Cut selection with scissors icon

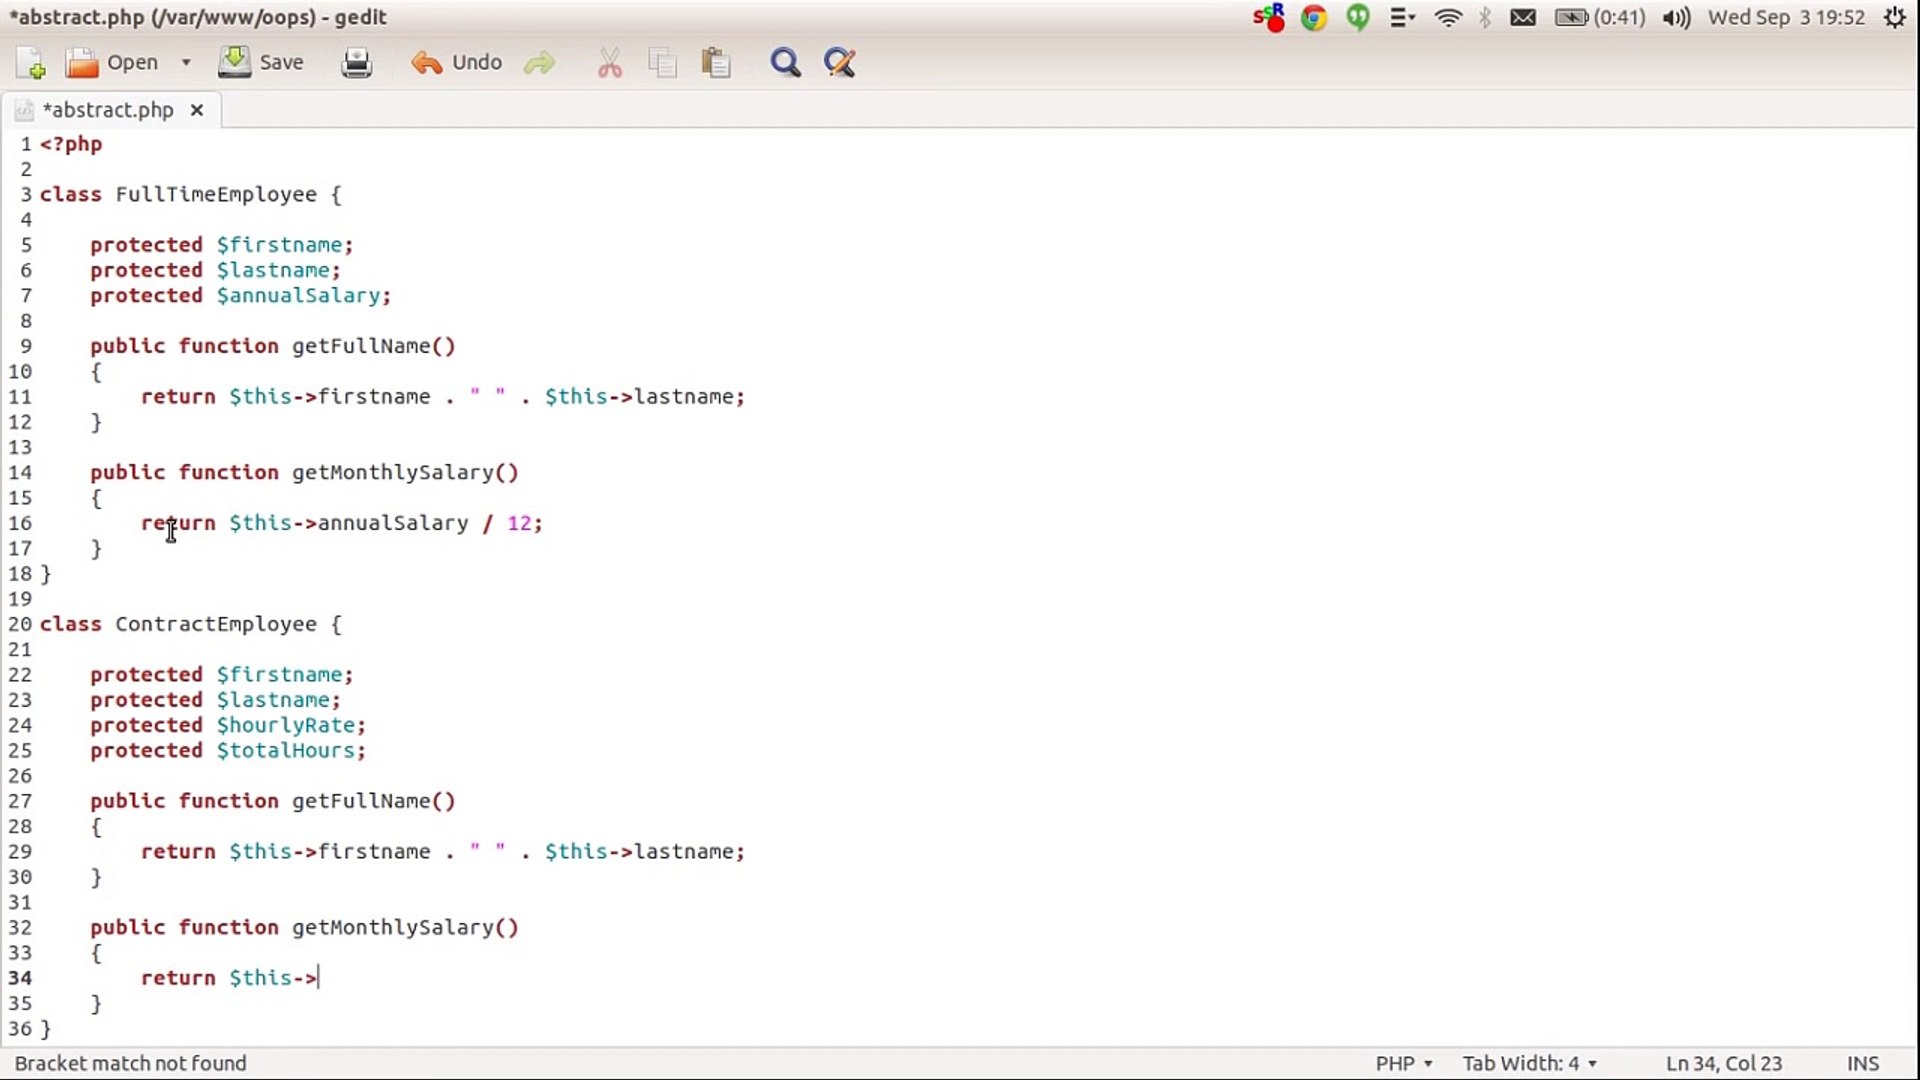[x=609, y=63]
